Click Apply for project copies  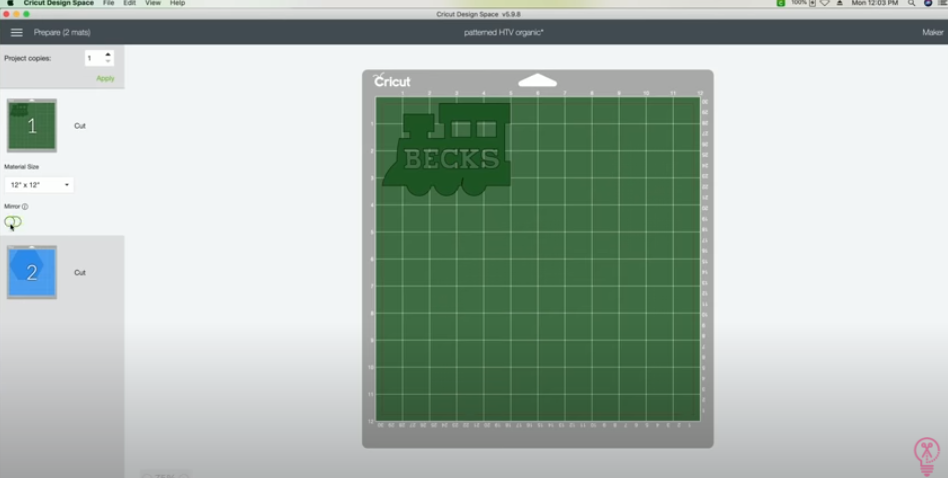[x=105, y=79]
